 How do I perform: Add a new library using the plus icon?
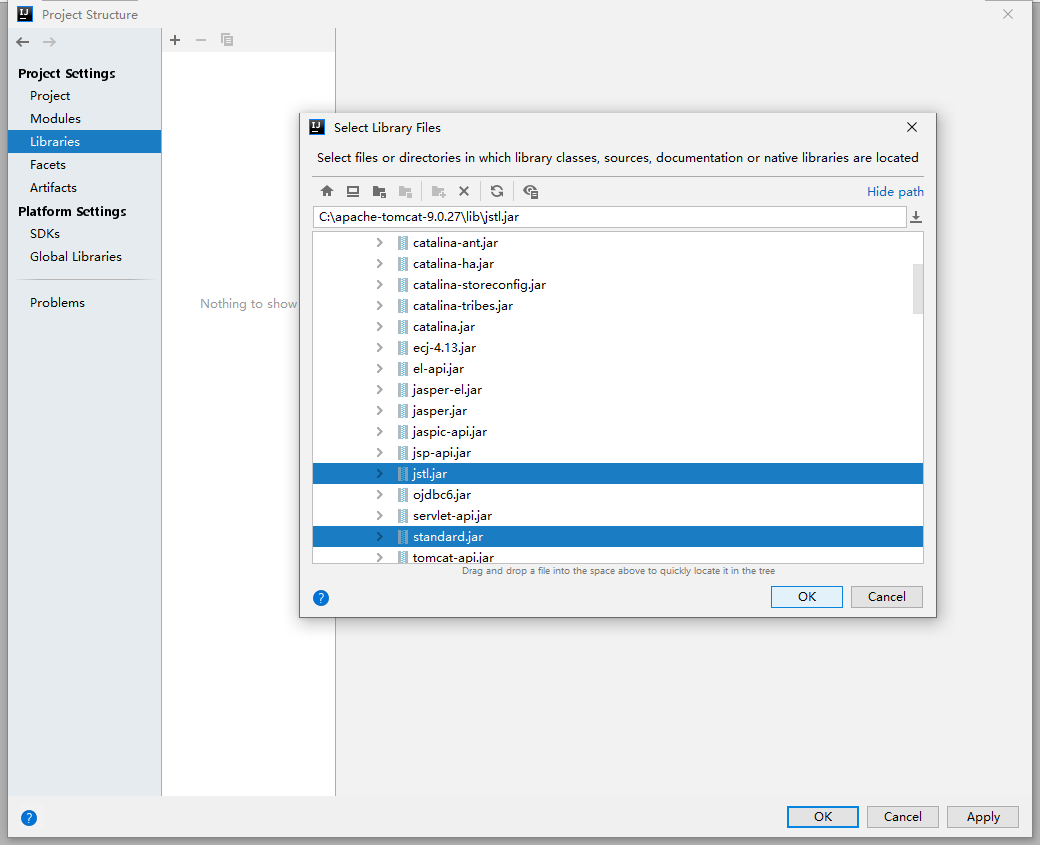175,40
